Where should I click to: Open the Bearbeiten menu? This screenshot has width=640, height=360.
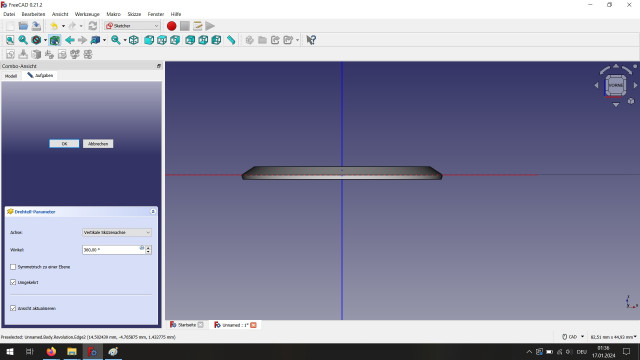point(33,14)
